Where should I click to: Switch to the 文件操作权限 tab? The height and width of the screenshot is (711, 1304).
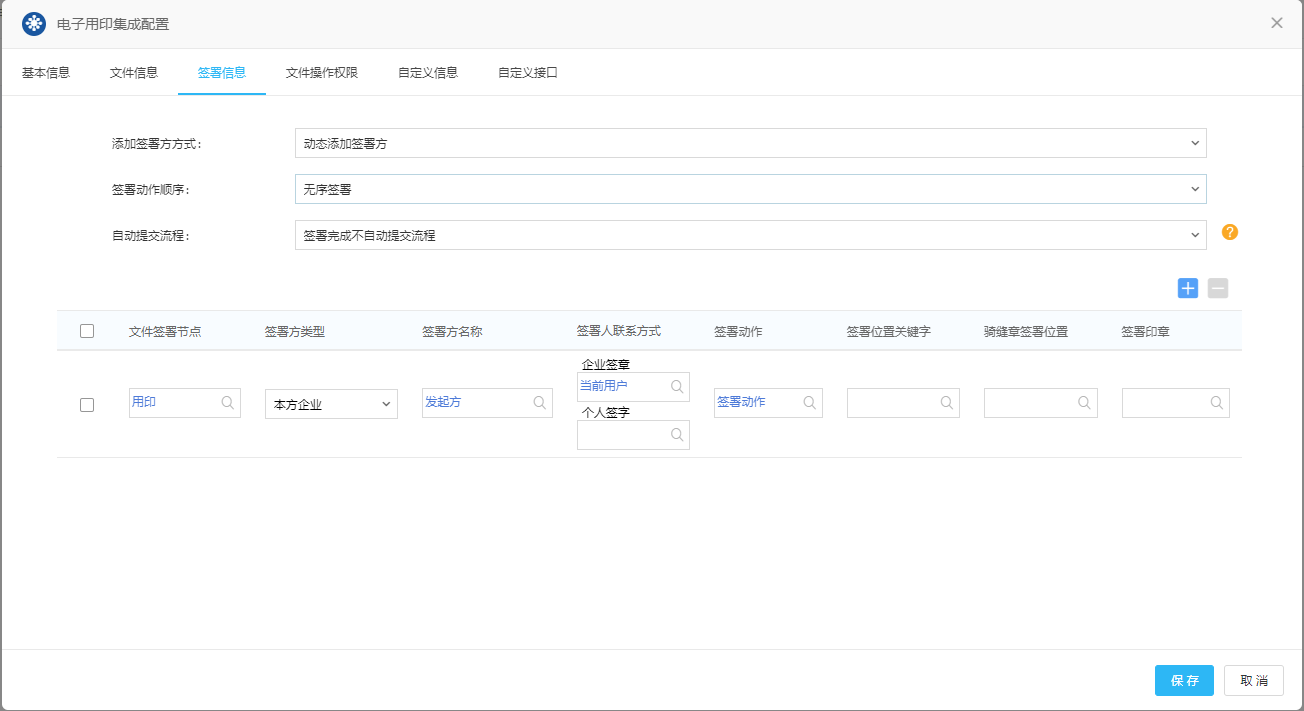point(322,73)
